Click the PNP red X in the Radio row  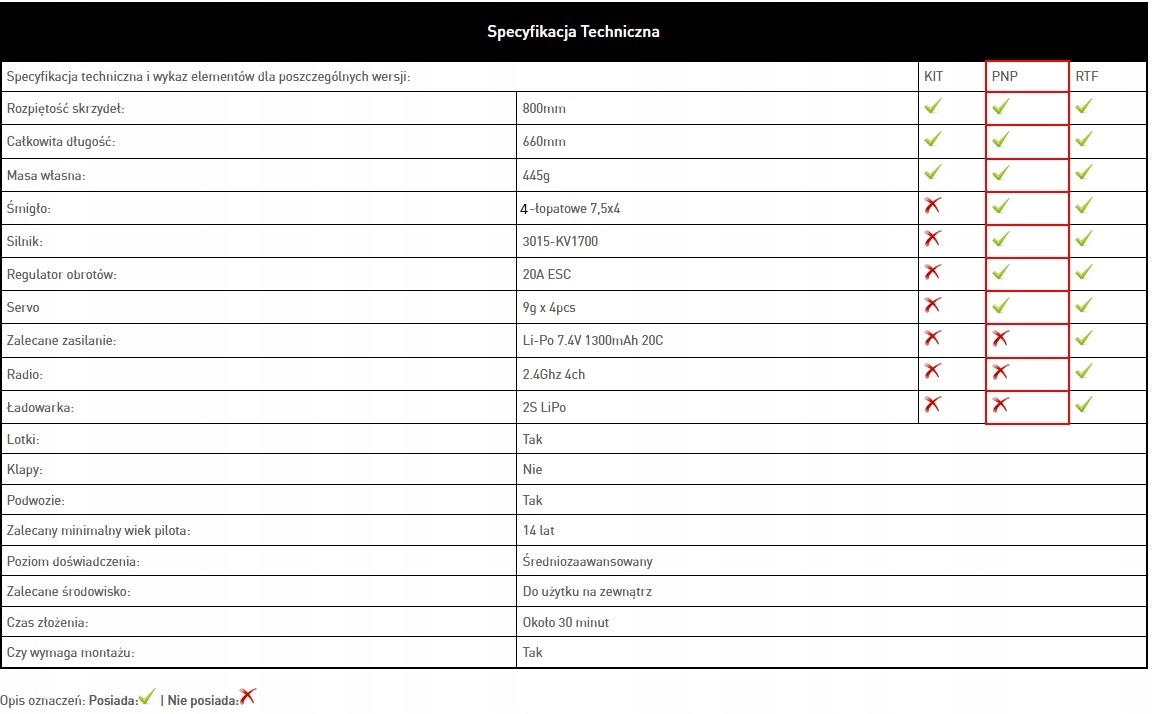pyautogui.click(x=1001, y=373)
